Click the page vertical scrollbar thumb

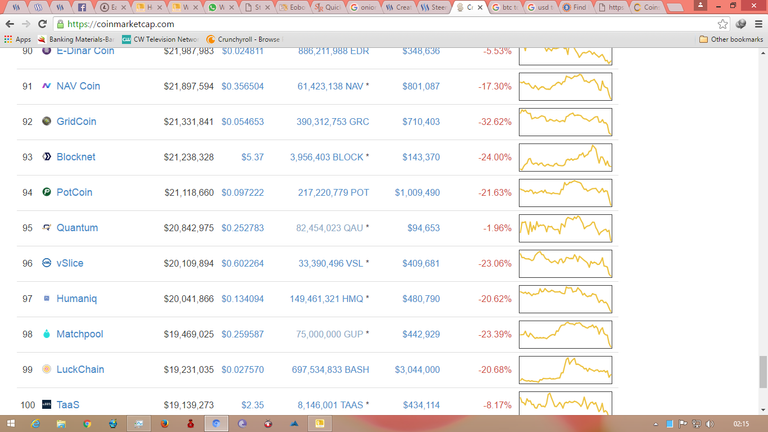coord(763,372)
